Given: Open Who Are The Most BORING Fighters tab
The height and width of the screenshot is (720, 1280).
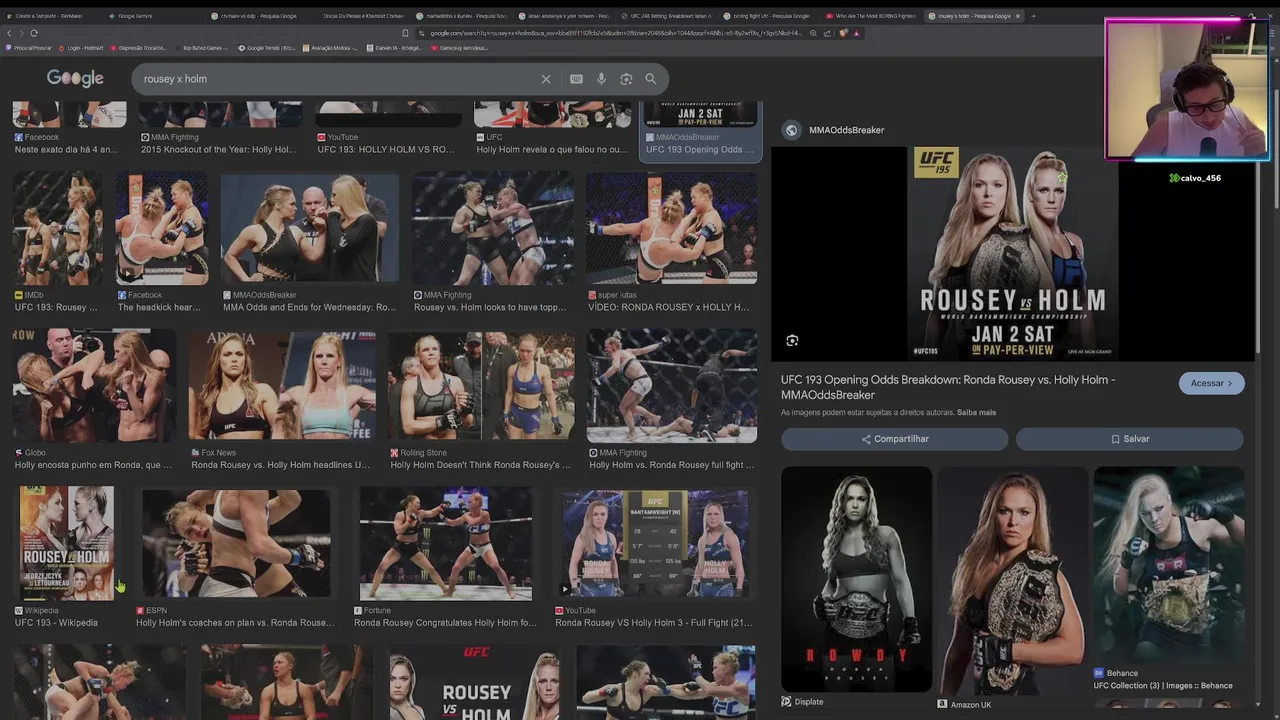Looking at the screenshot, I should (872, 16).
